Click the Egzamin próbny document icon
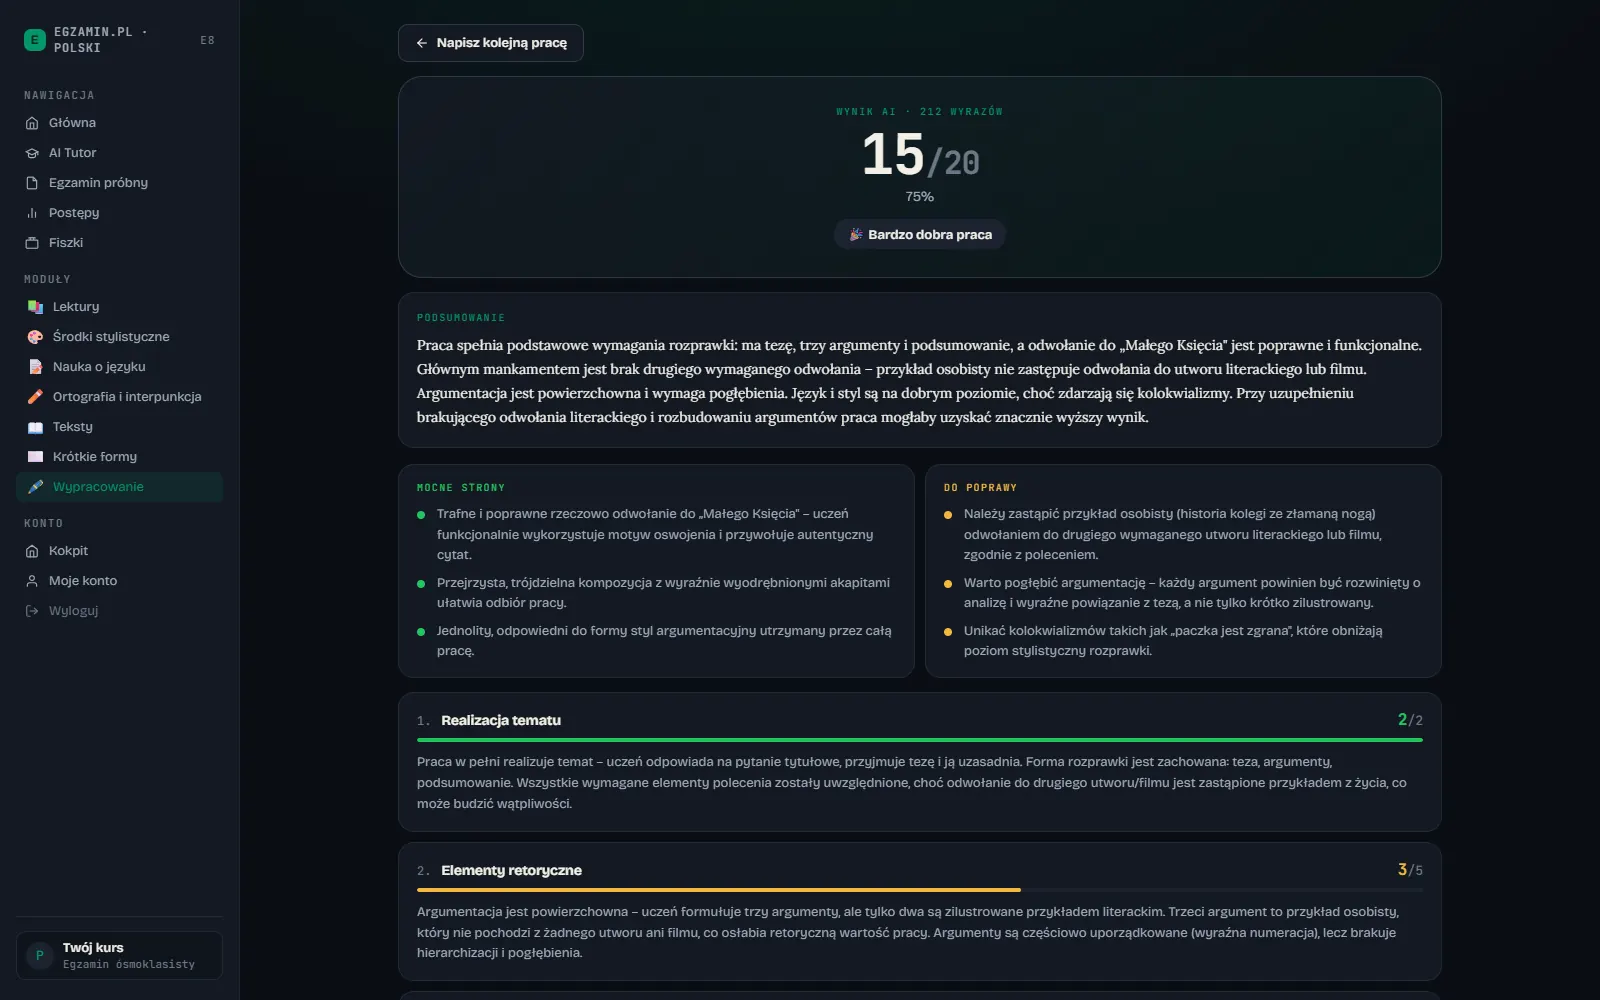The width and height of the screenshot is (1600, 1000). pos(32,183)
